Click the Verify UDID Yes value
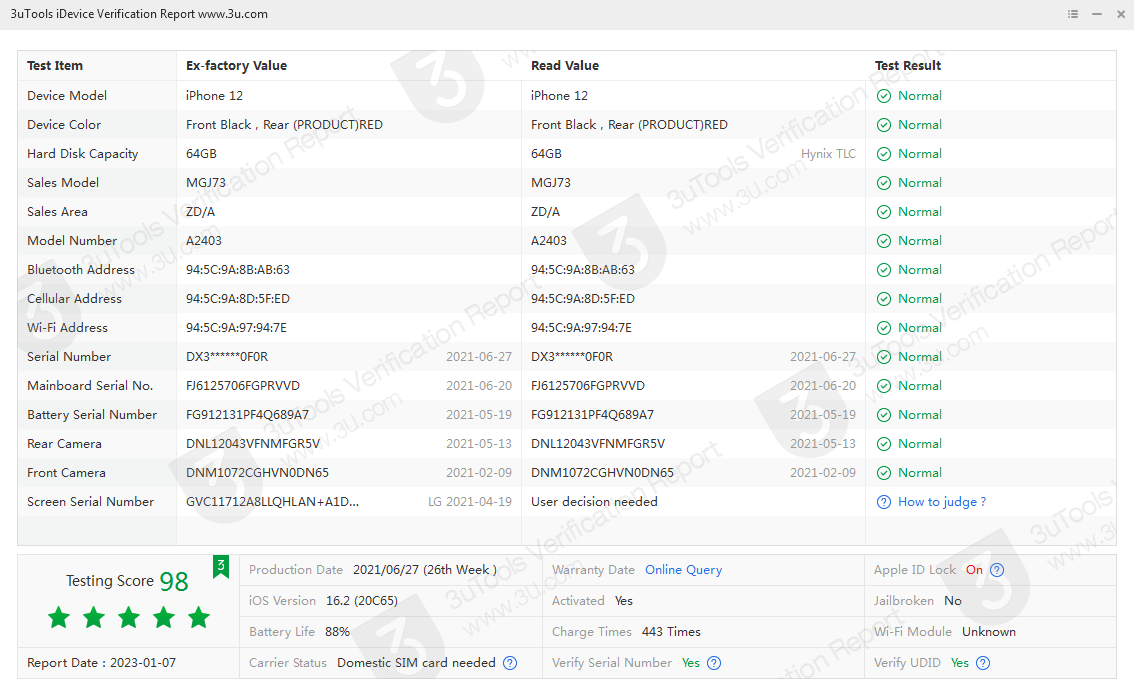The height and width of the screenshot is (686, 1134). 960,663
